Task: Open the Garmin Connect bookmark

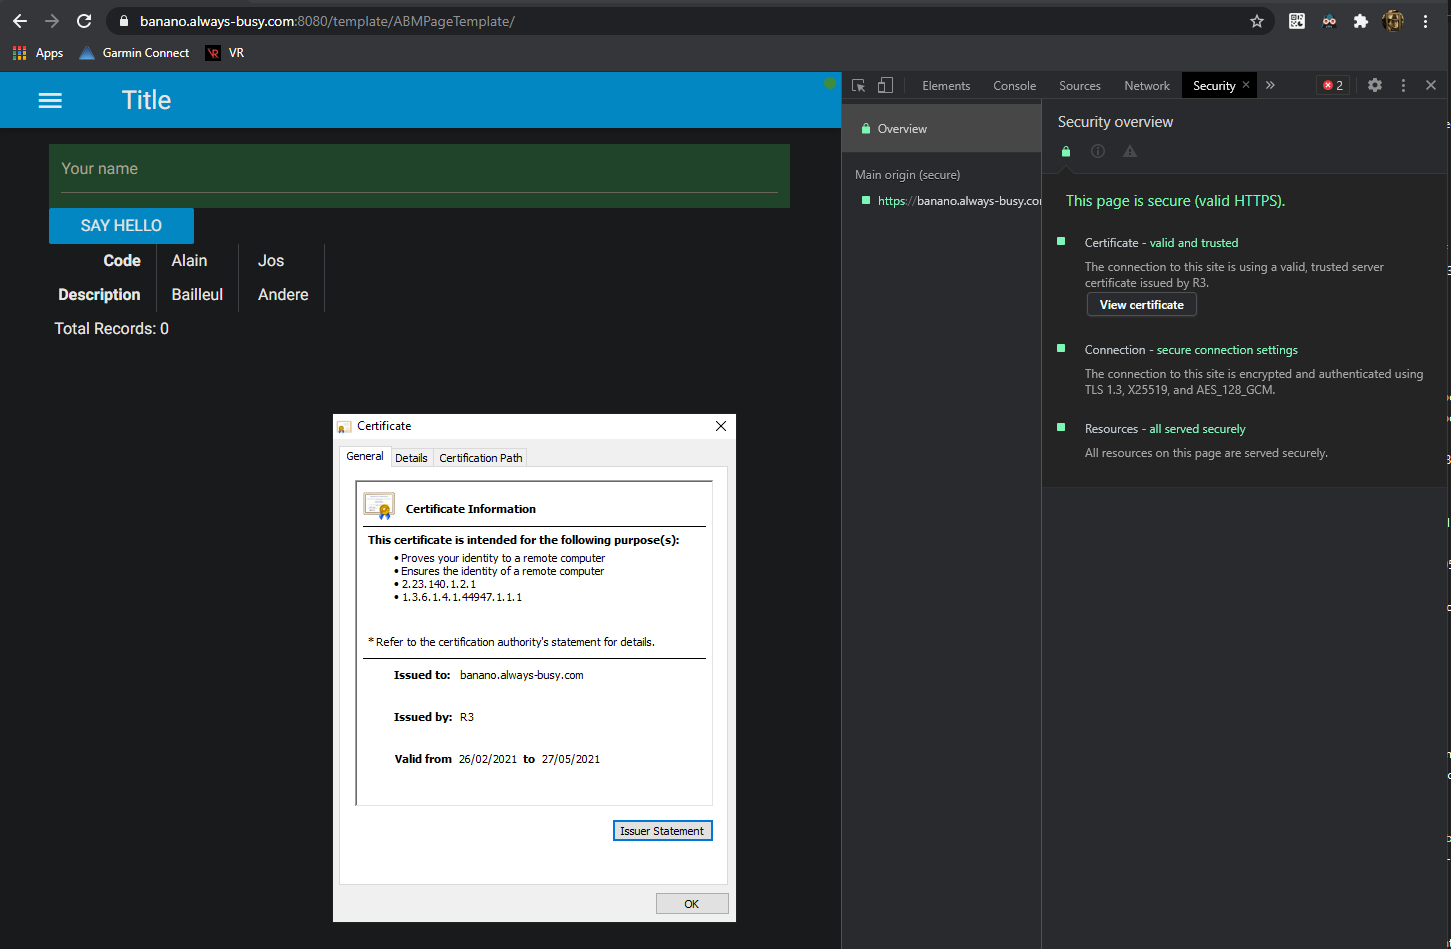Action: coord(134,53)
